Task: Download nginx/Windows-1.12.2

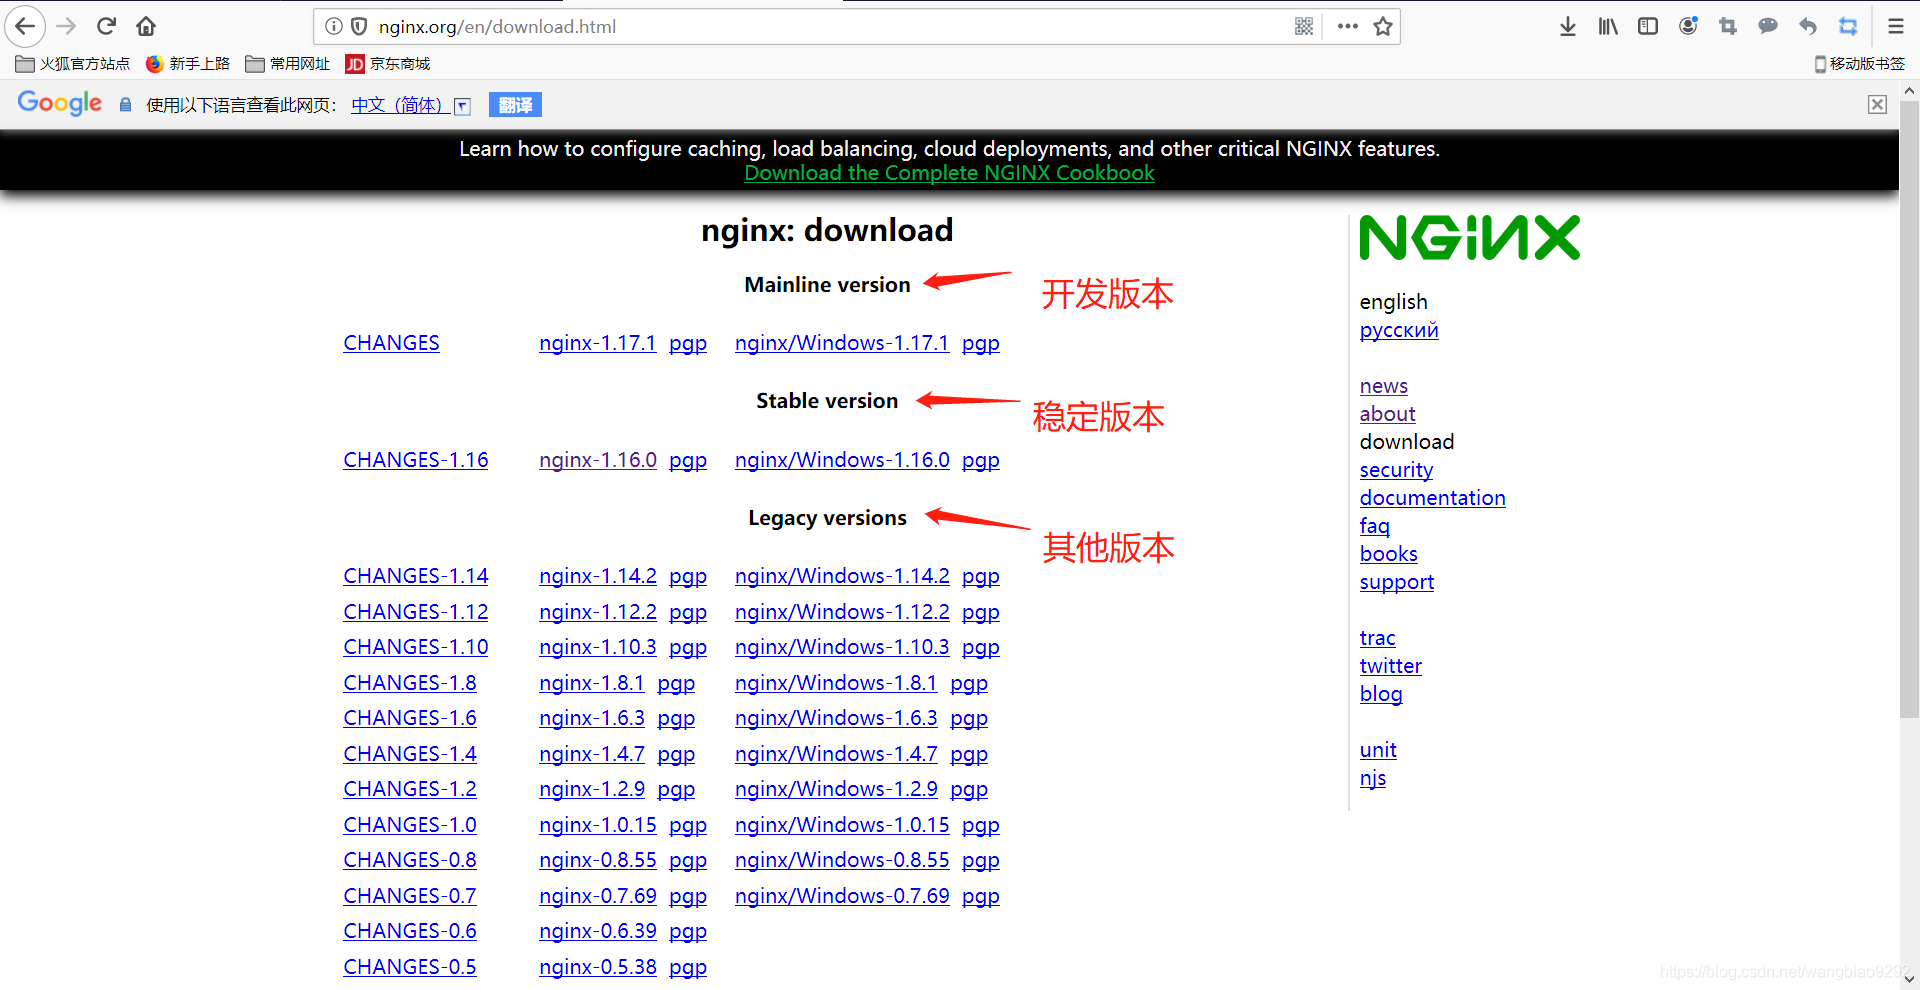Action: tap(842, 612)
